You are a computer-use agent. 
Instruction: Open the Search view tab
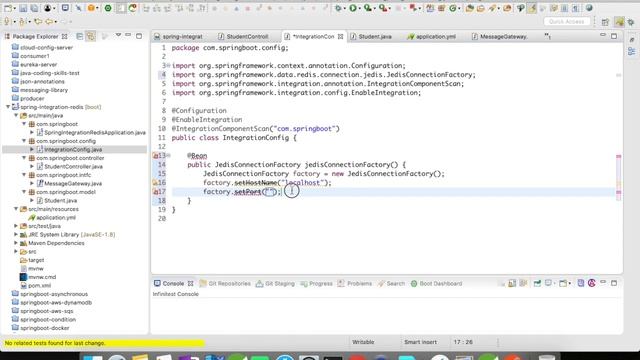coord(391,283)
